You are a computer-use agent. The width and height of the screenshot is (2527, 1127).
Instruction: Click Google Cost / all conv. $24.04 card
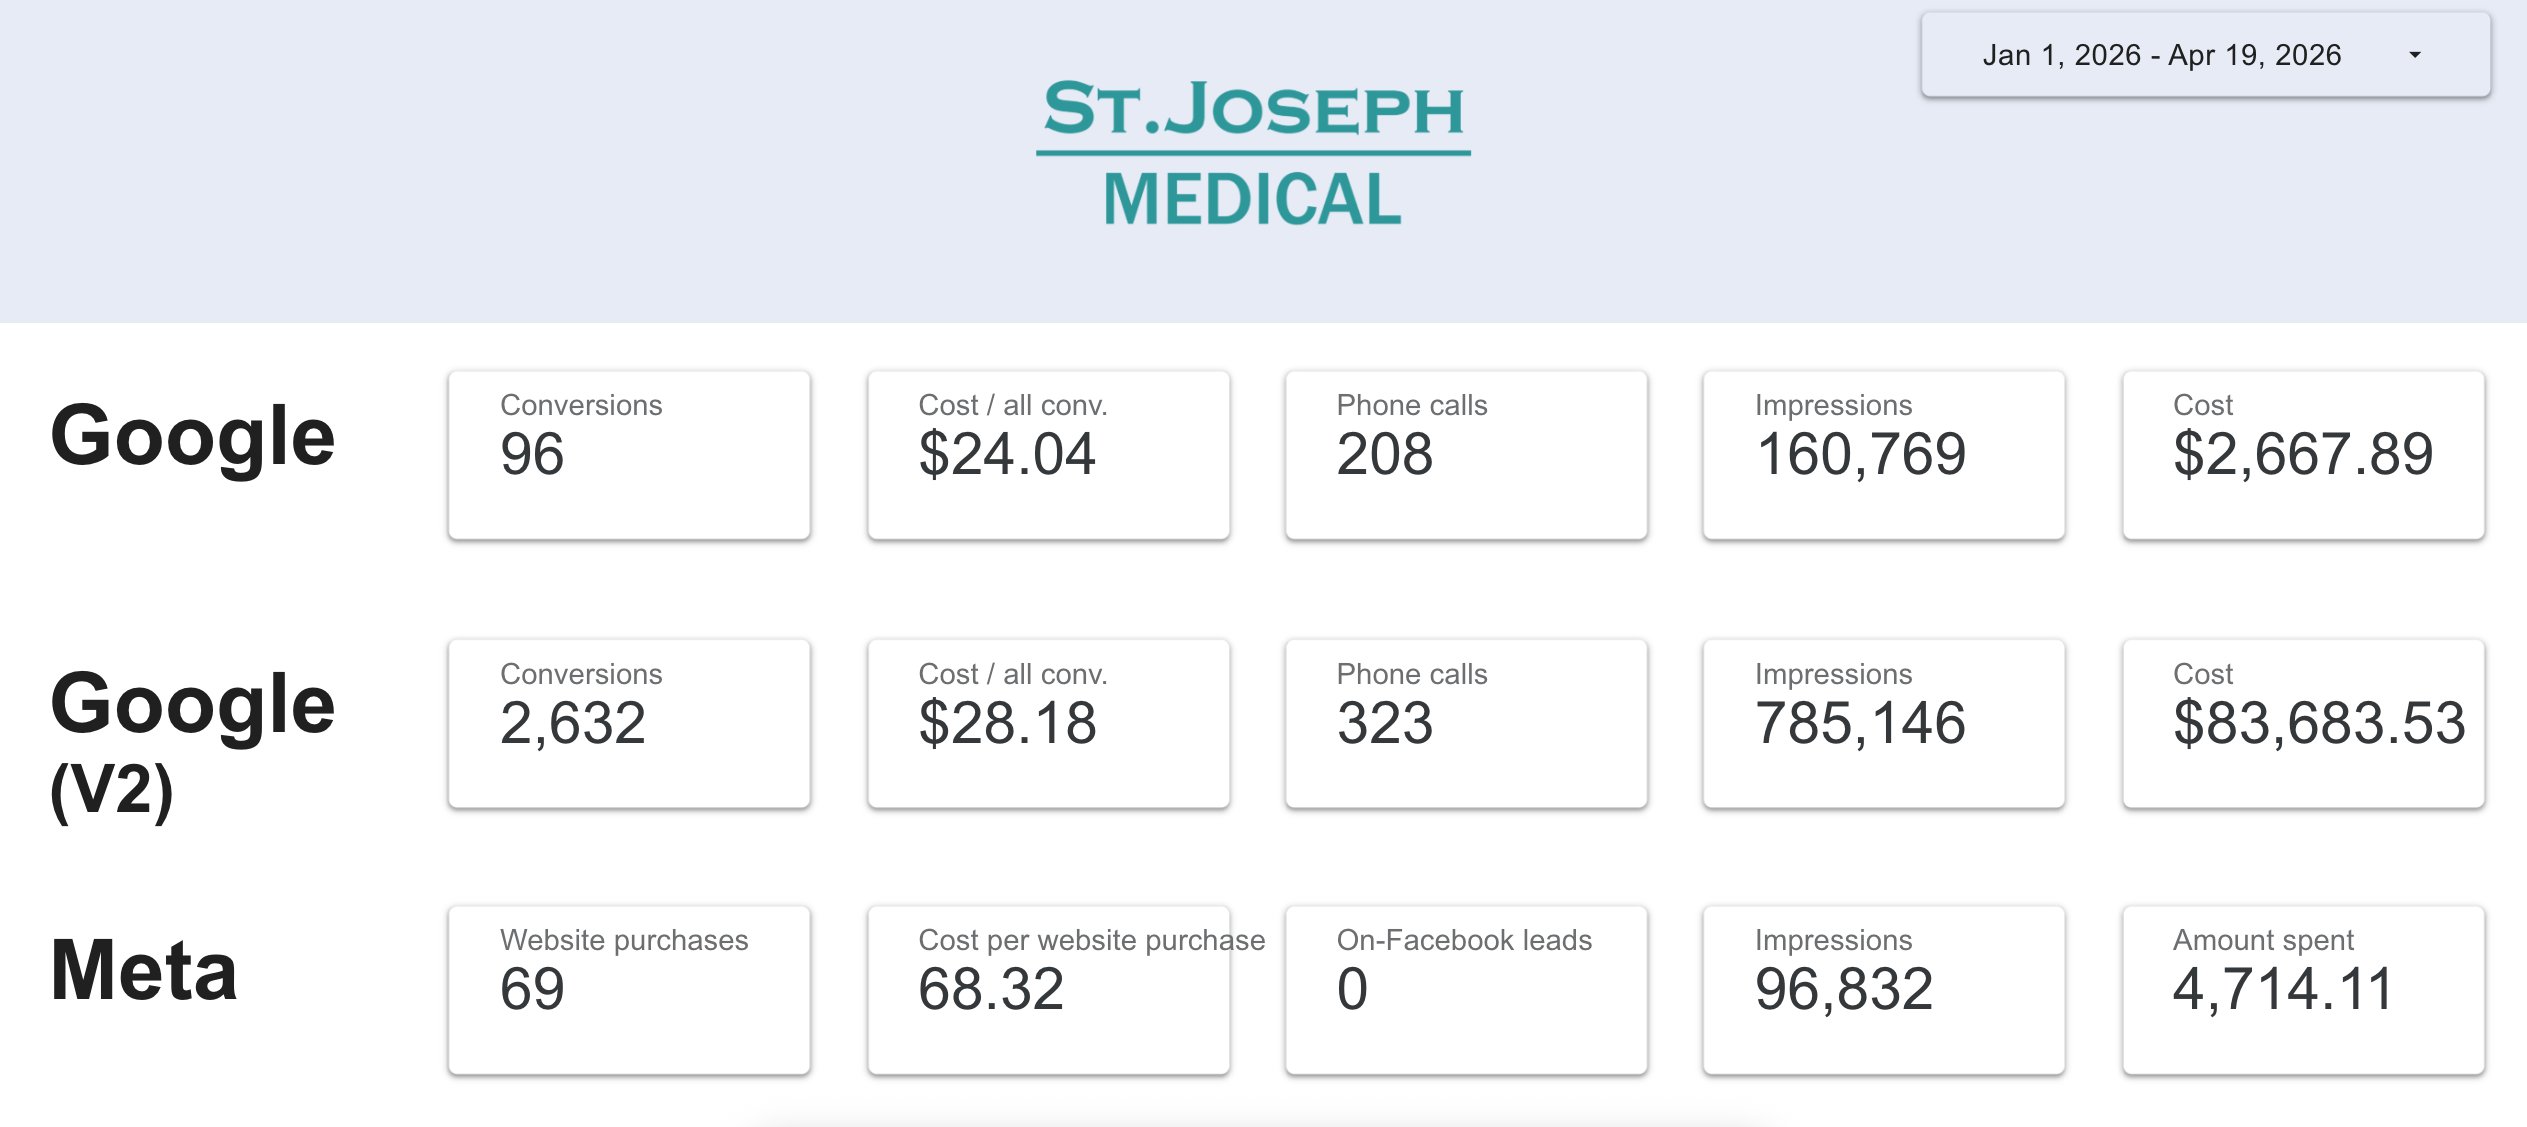tap(1048, 455)
